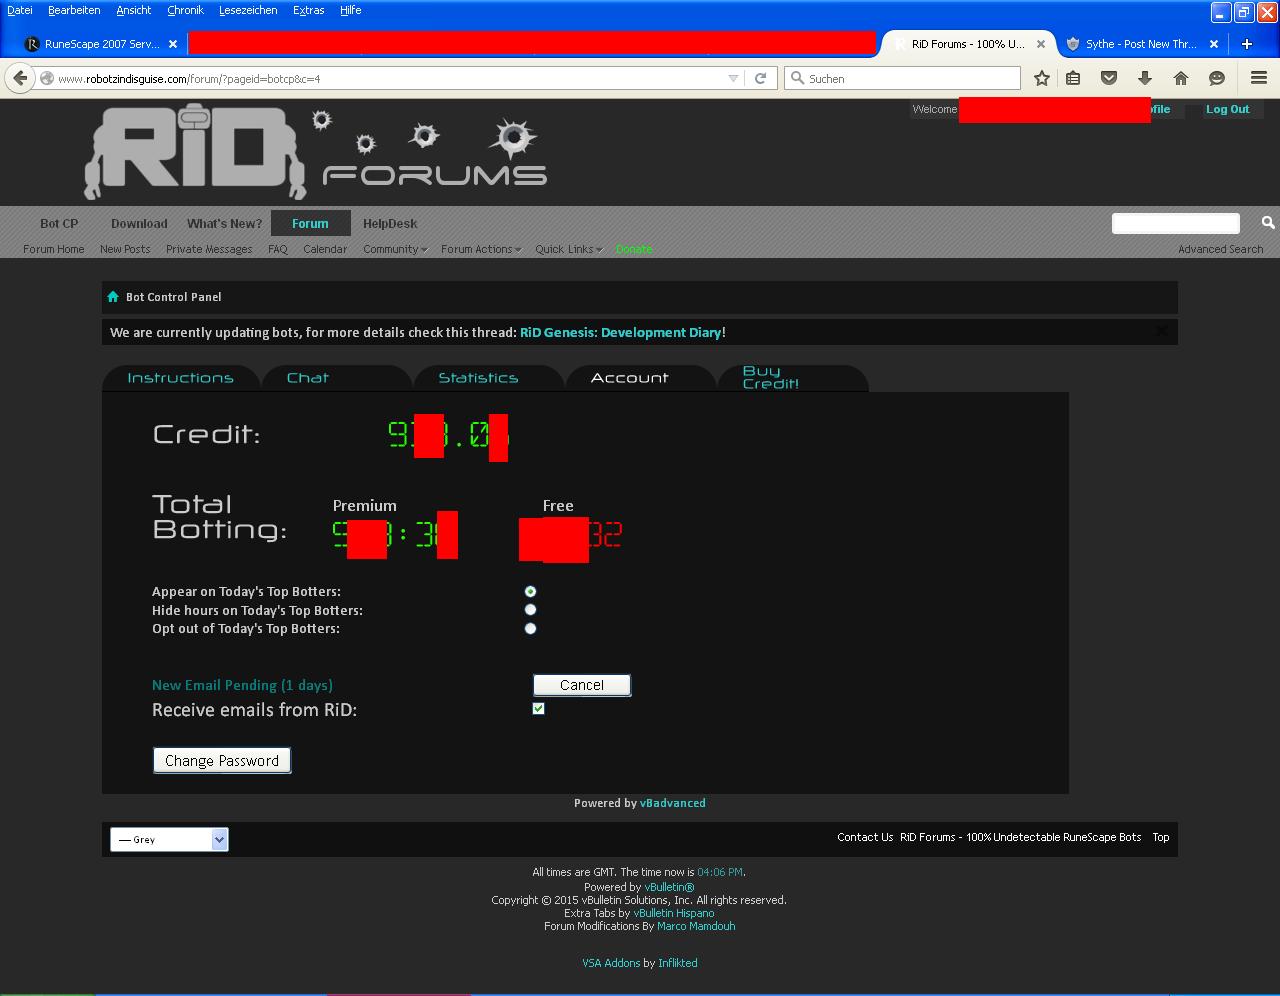Click the home icon beside Bot Control Panel

click(x=113, y=297)
